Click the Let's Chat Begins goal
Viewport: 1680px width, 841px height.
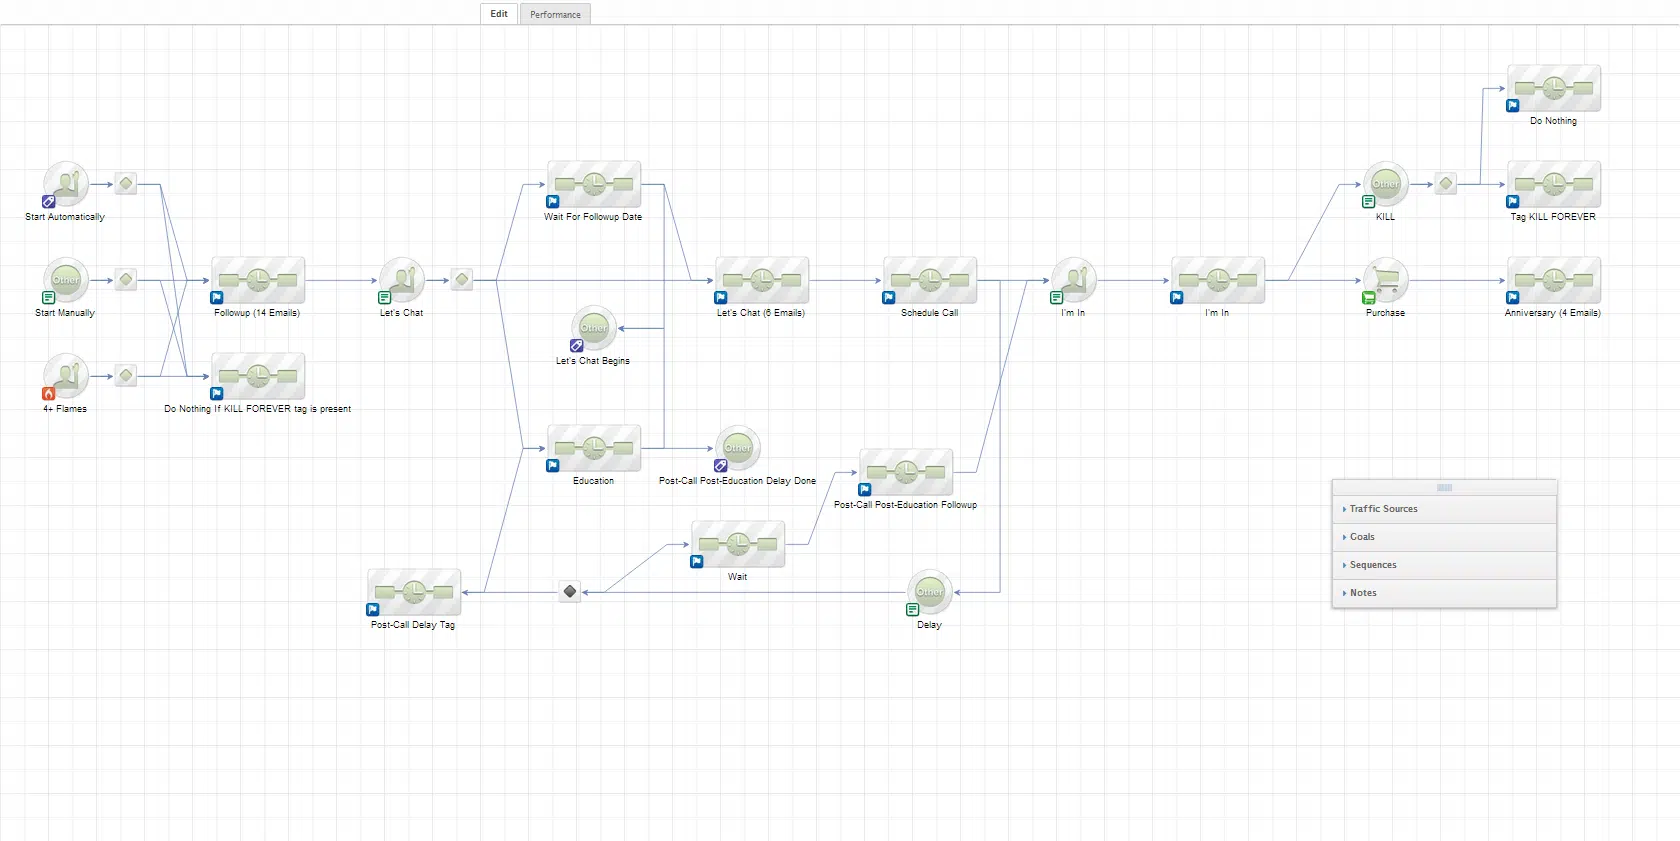click(x=594, y=328)
